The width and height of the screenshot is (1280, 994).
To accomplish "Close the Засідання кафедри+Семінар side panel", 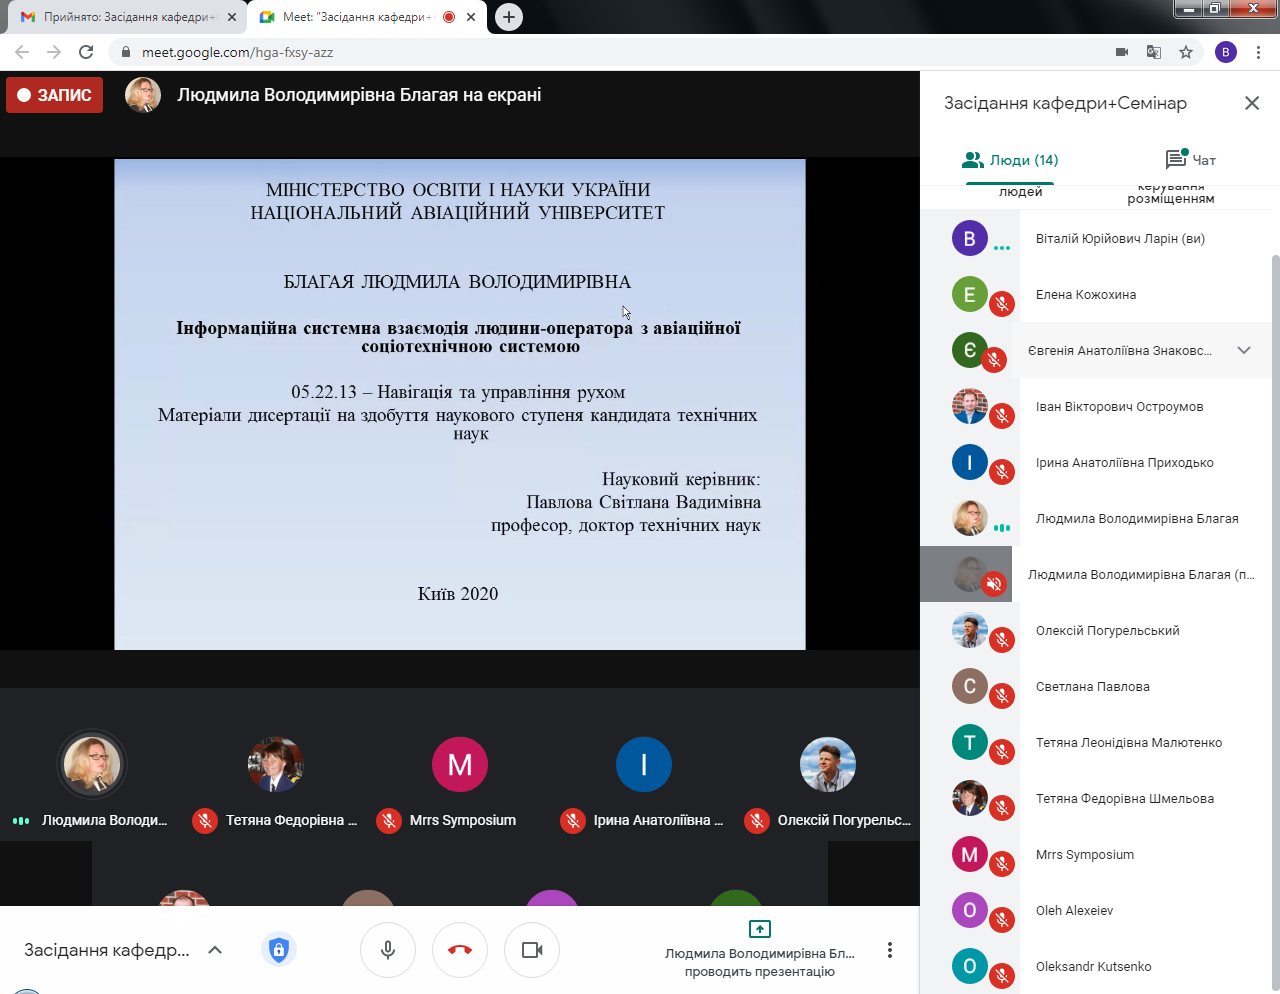I will pos(1252,103).
